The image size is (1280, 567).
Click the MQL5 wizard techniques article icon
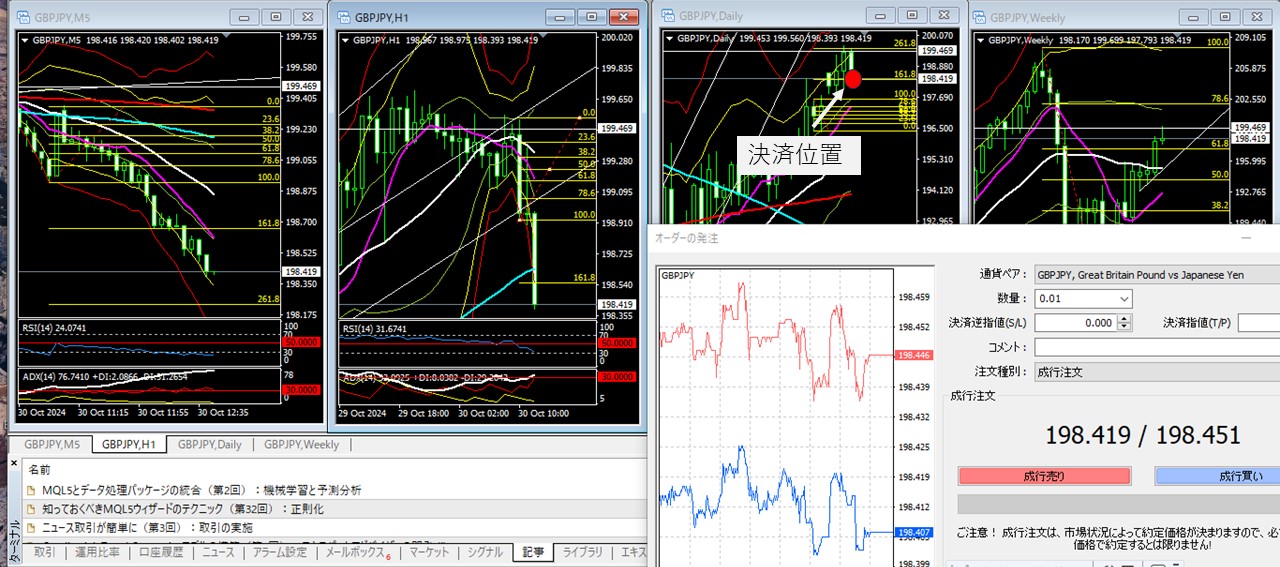coord(31,509)
